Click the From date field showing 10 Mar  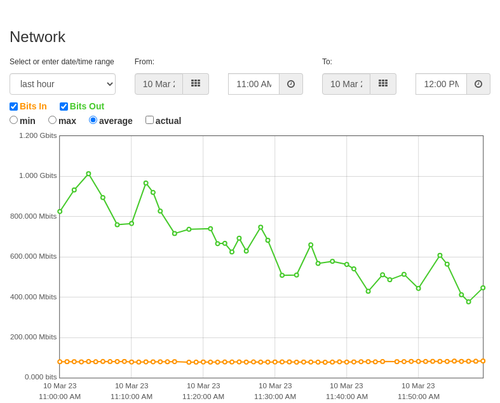159,84
